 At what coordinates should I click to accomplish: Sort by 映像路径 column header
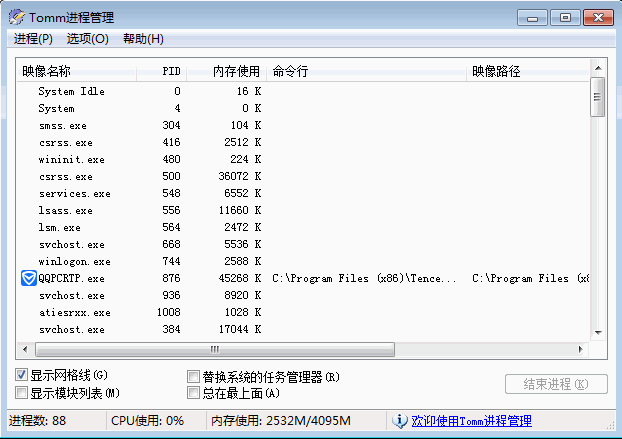528,71
